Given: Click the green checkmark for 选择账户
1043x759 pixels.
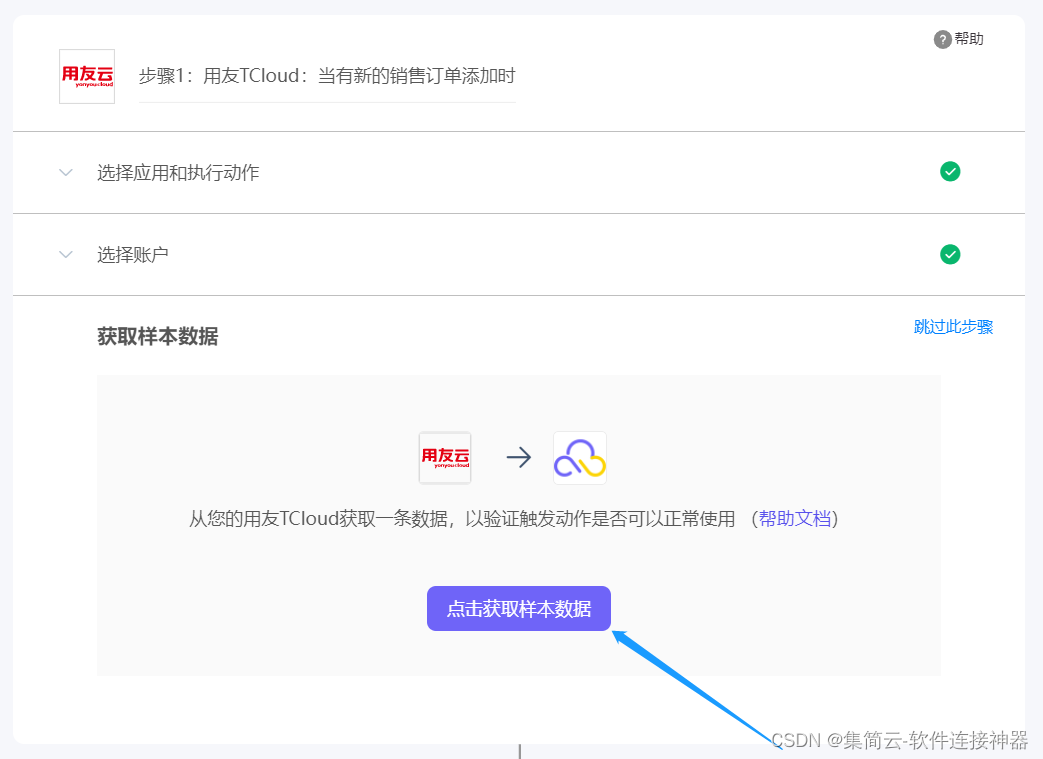Looking at the screenshot, I should (x=950, y=254).
